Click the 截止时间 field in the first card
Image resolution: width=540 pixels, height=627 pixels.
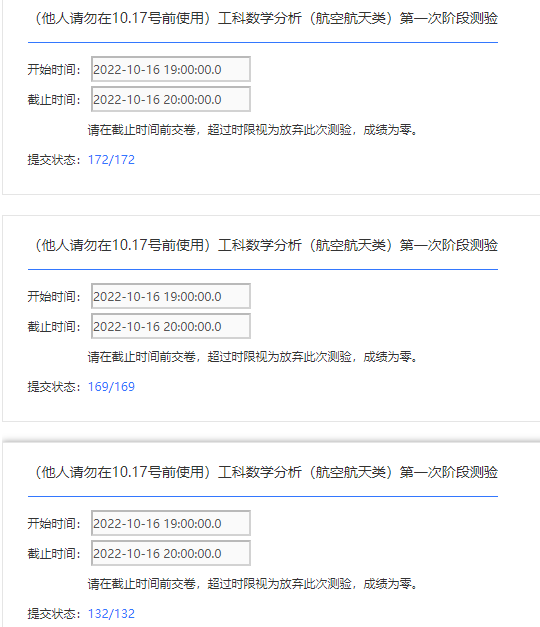[171, 99]
